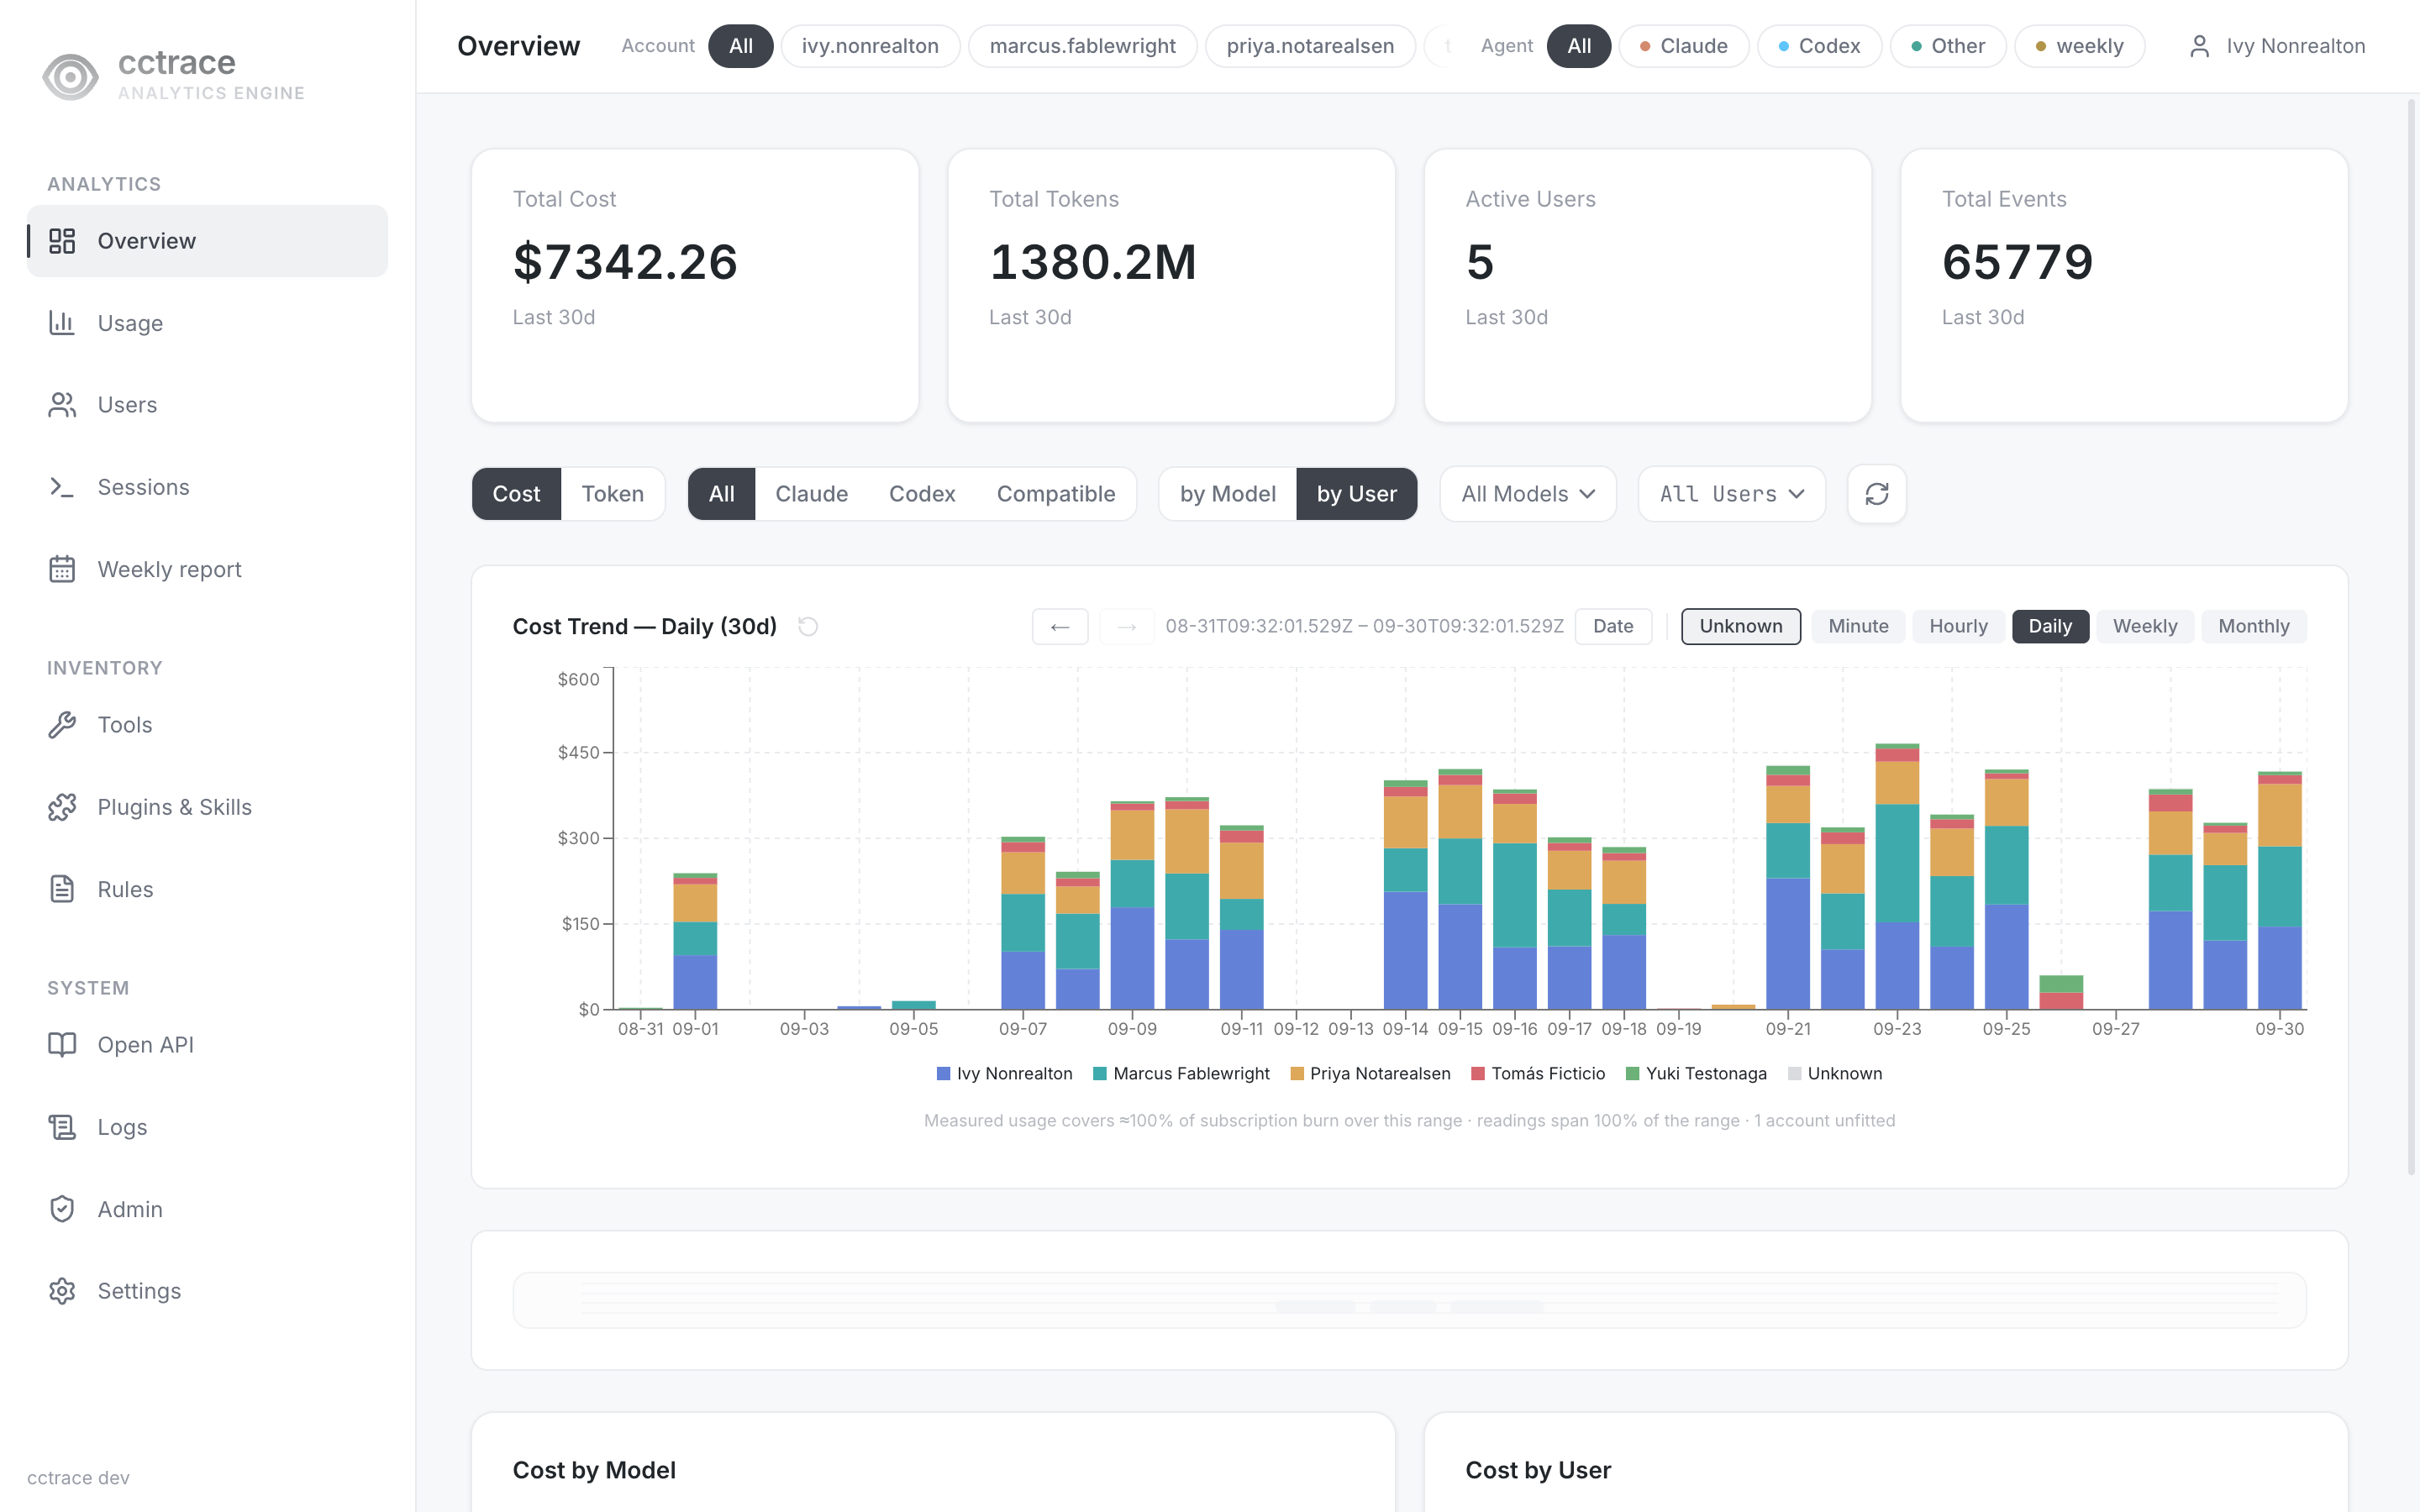The width and height of the screenshot is (2420, 1512).
Task: Click the Total Cost summary card
Action: [695, 286]
